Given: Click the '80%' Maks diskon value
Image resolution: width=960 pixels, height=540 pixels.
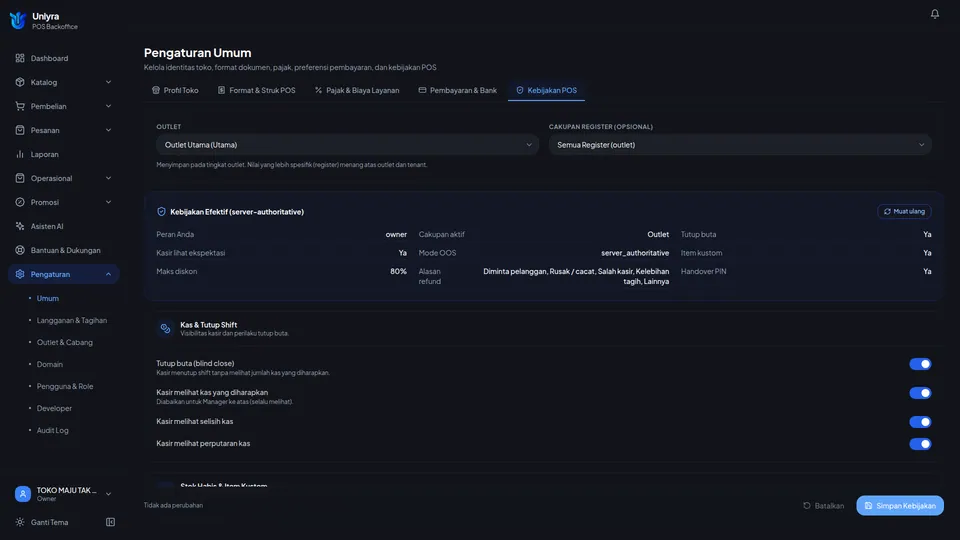Looking at the screenshot, I should pyautogui.click(x=398, y=271).
